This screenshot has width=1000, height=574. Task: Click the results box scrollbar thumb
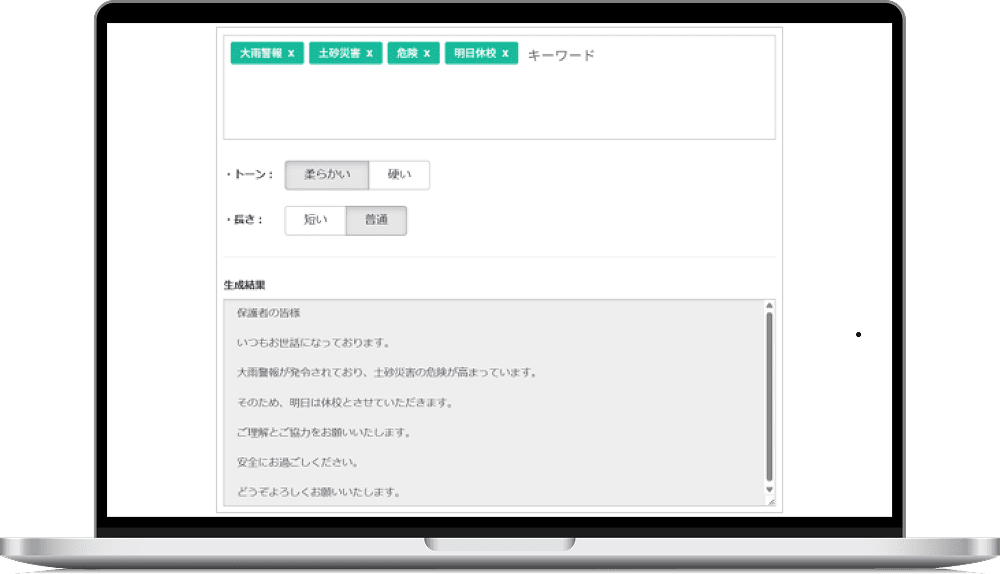(769, 397)
